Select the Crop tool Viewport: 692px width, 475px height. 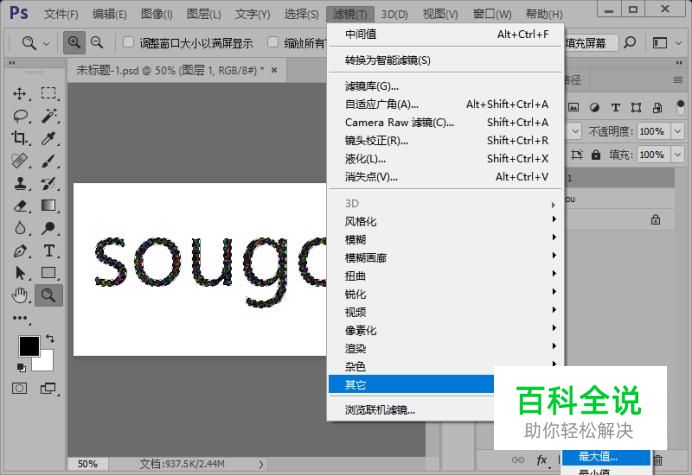coord(19,138)
